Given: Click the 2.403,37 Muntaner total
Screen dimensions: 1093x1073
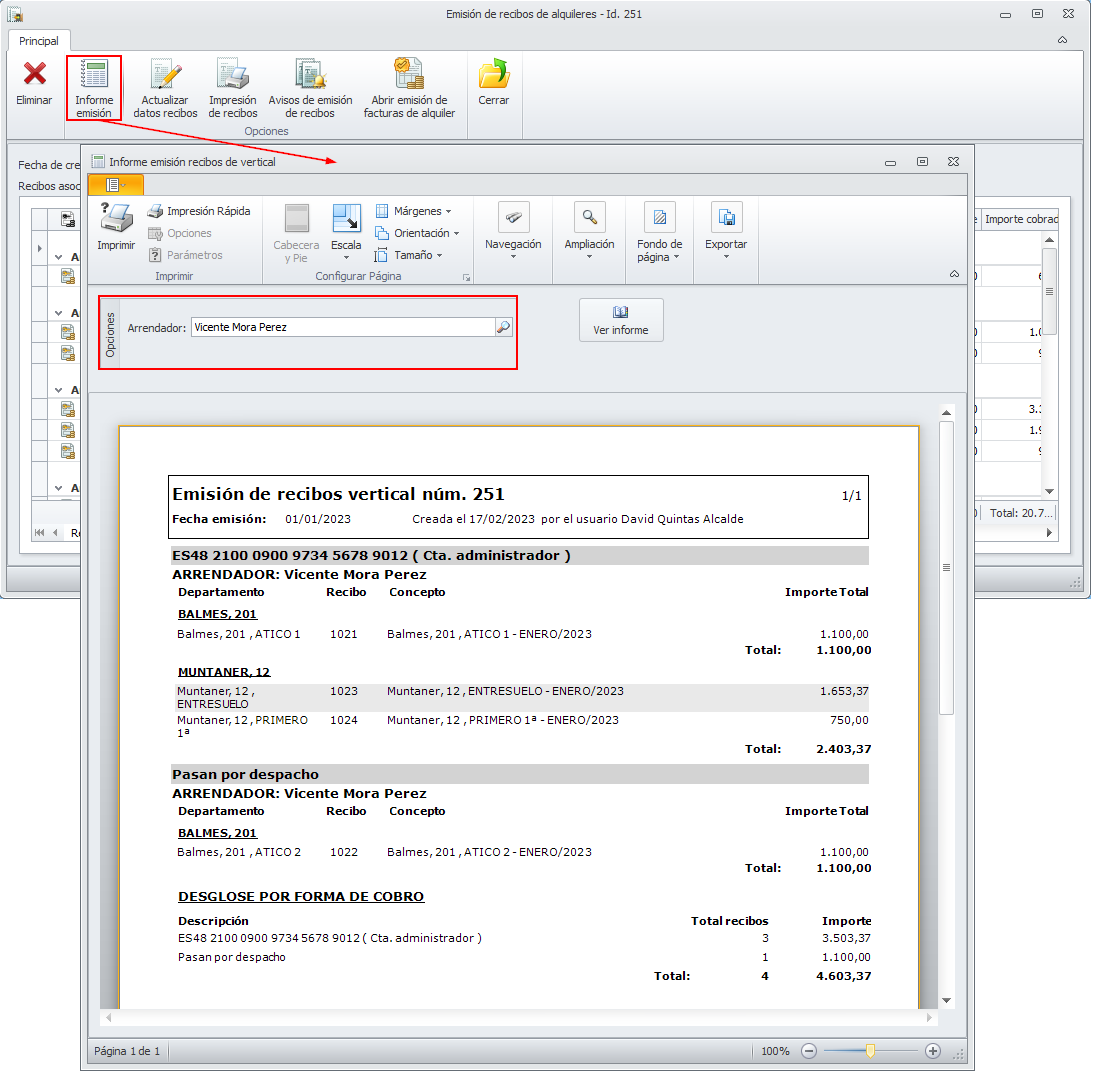Looking at the screenshot, I should [x=843, y=749].
